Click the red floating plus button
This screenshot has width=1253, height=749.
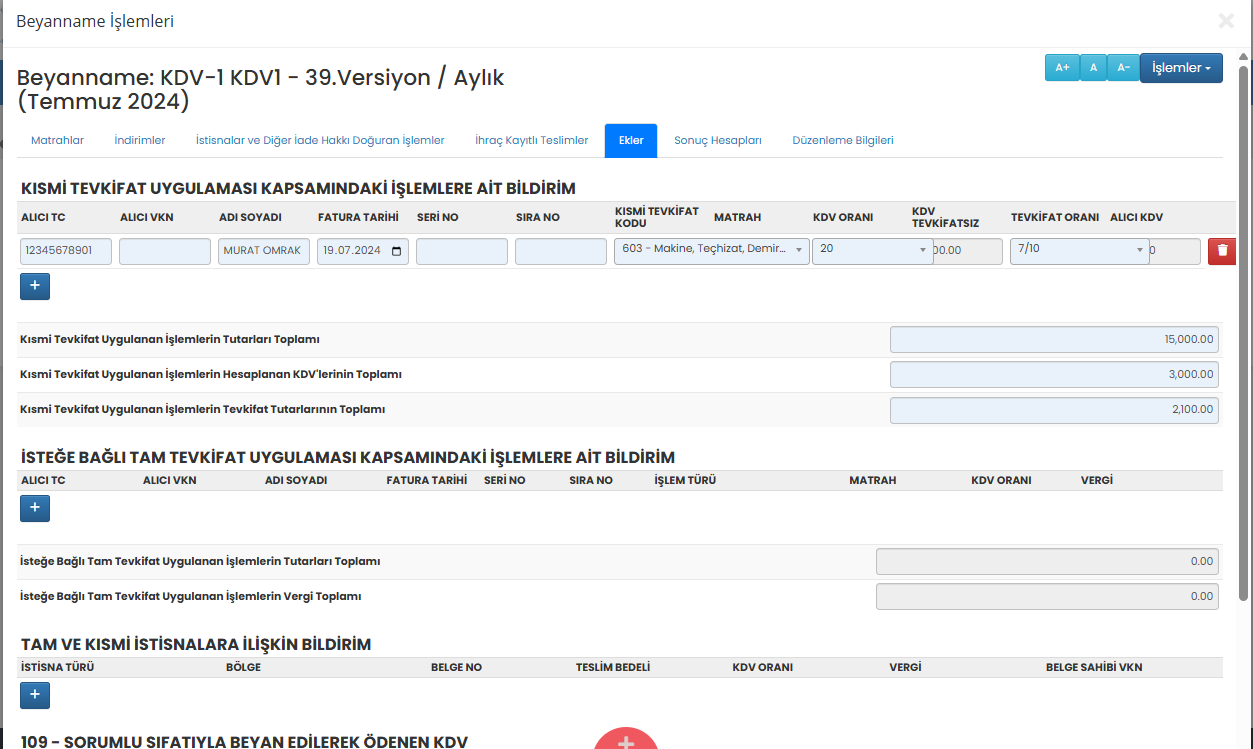[626, 739]
